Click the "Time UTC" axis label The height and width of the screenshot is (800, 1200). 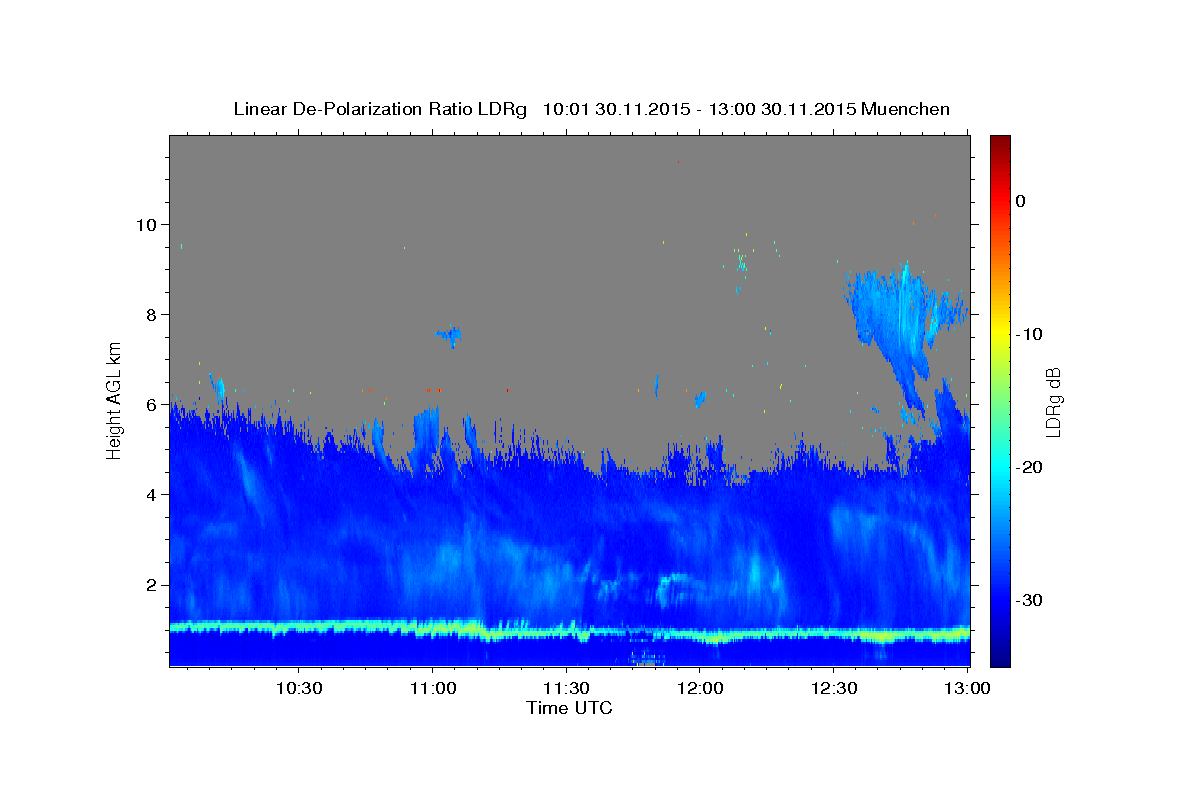point(569,708)
